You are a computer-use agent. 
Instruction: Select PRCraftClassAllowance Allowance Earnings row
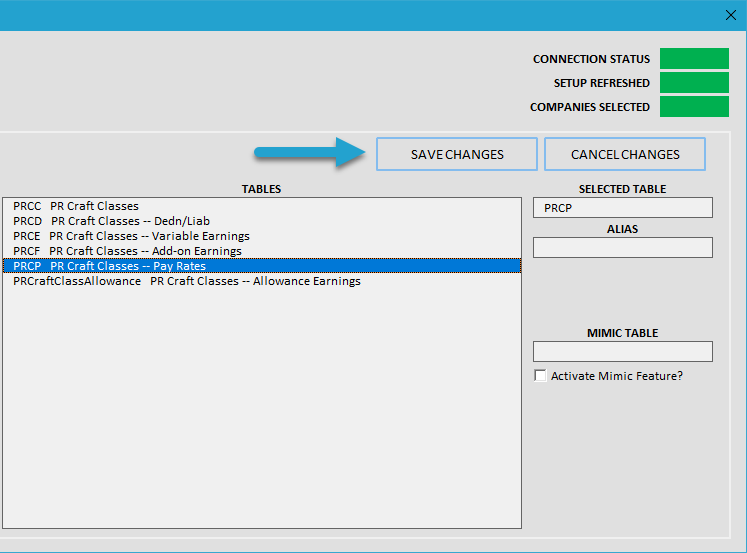pos(262,281)
